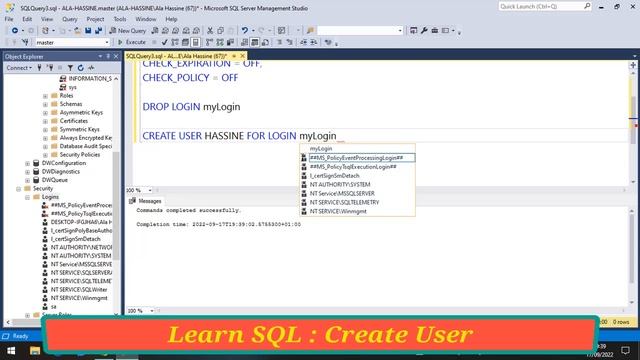Toggle IntelliSense Enabled button
Image resolution: width=640 pixels, height=360 pixels.
[x=196, y=42]
